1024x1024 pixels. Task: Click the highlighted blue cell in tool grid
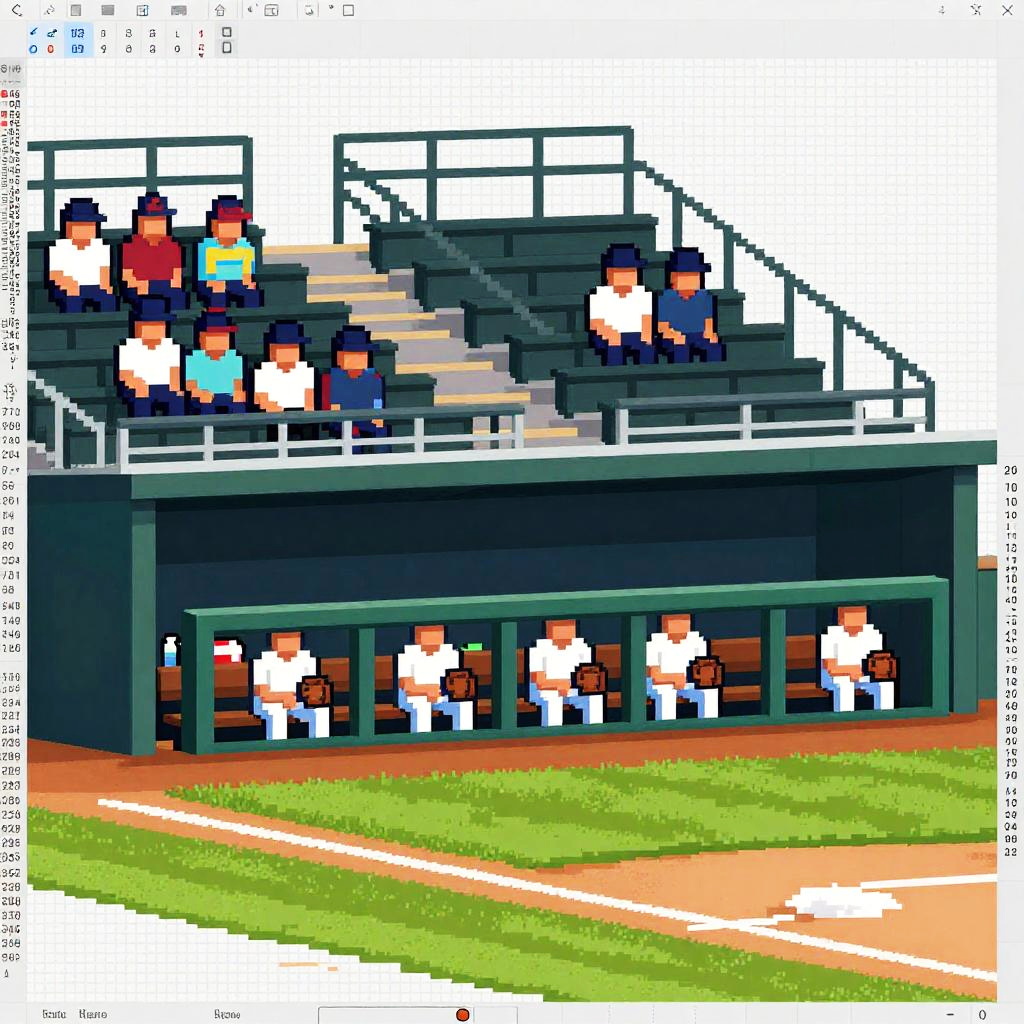(x=78, y=40)
